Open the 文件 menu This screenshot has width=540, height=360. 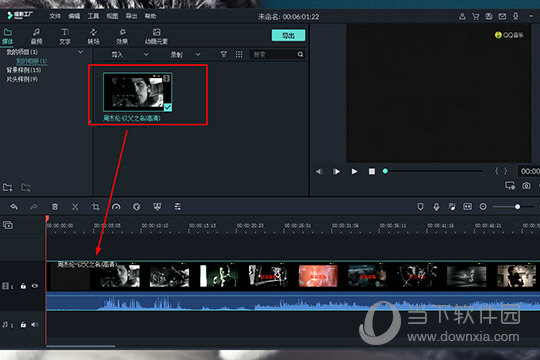click(55, 16)
